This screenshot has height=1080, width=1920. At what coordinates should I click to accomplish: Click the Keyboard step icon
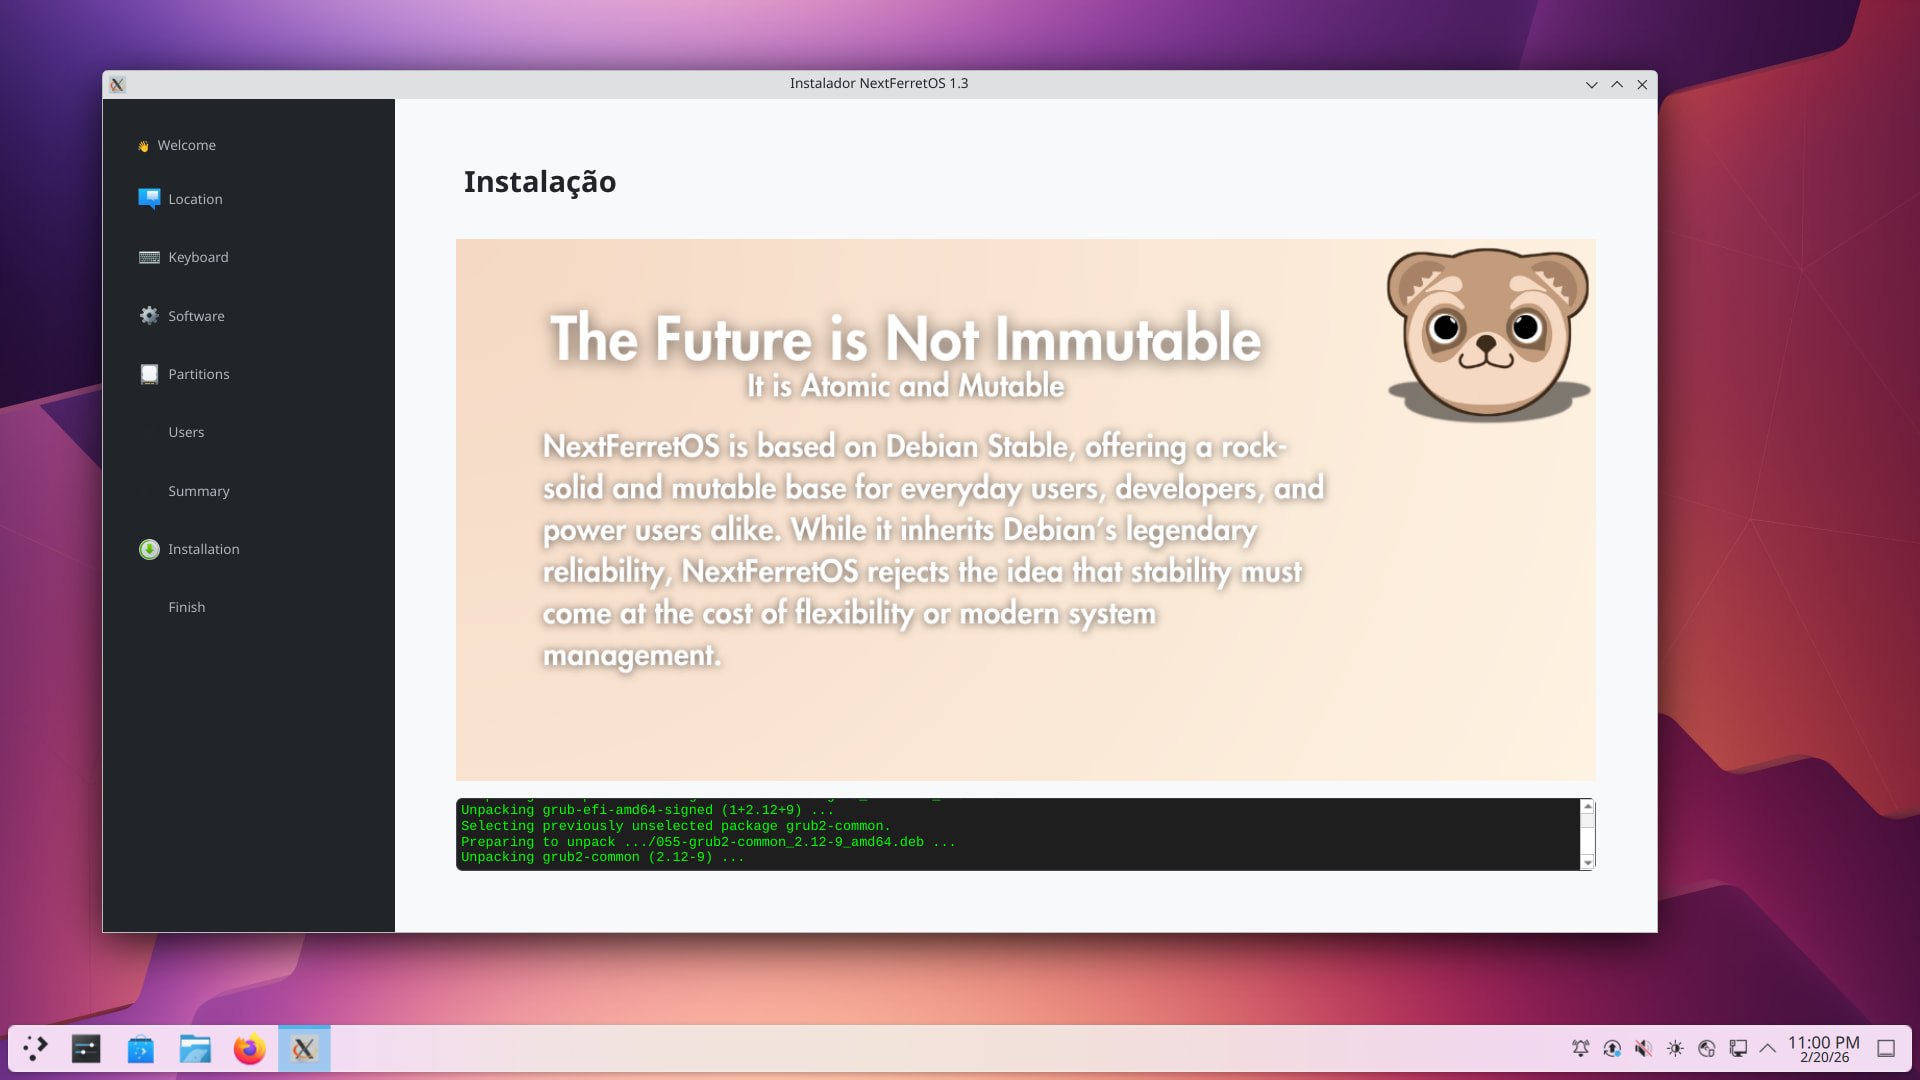click(149, 257)
